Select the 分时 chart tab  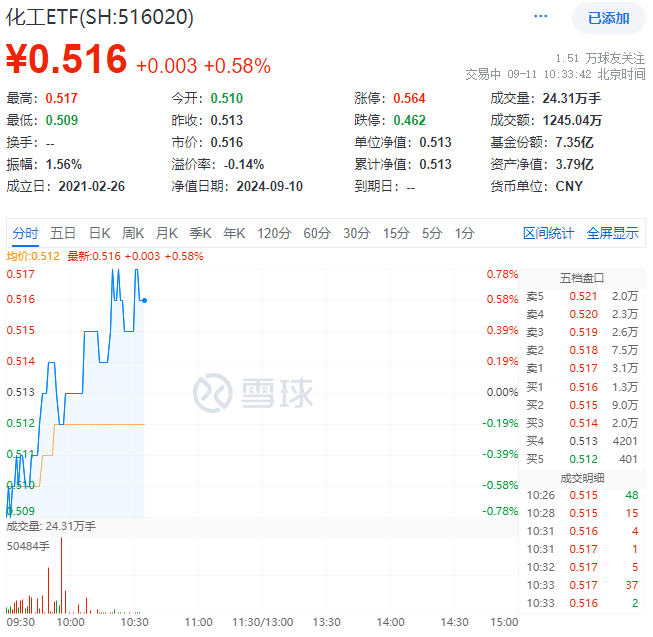click(25, 233)
